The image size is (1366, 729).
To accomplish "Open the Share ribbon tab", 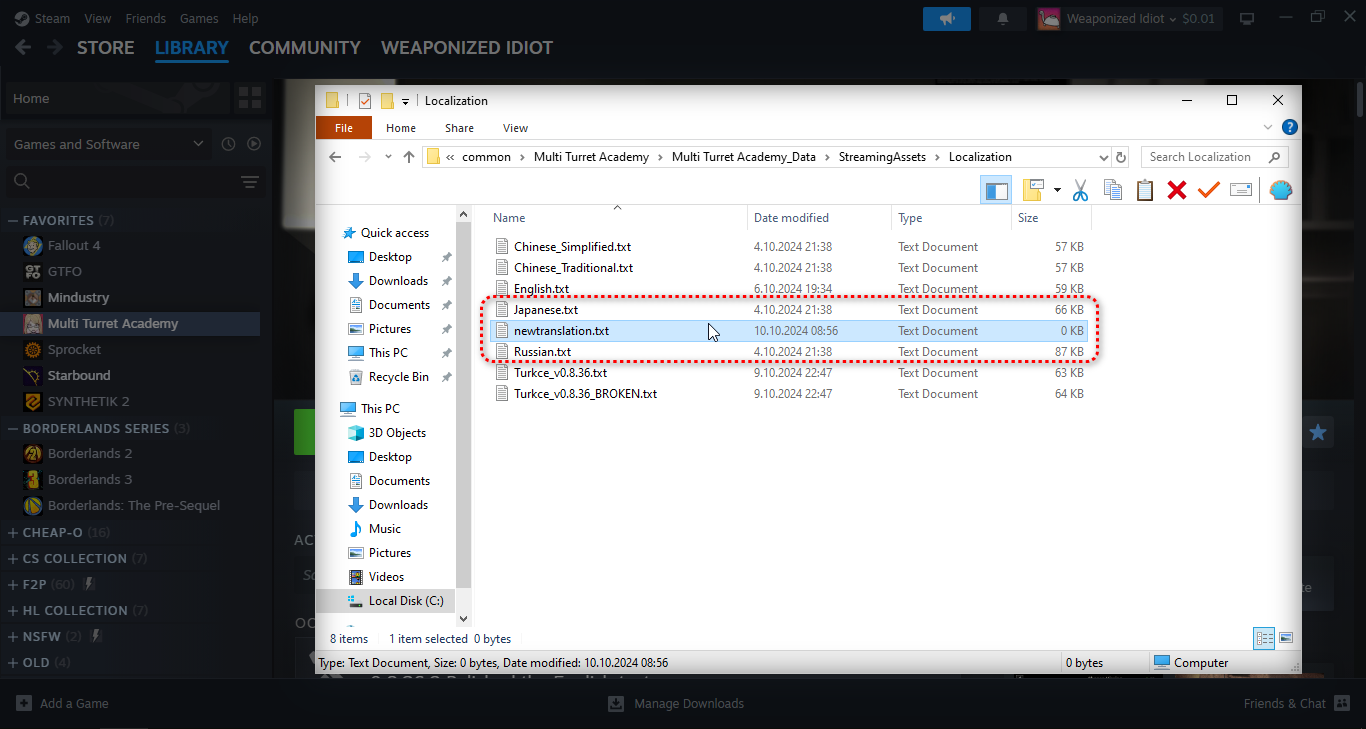I will (460, 128).
